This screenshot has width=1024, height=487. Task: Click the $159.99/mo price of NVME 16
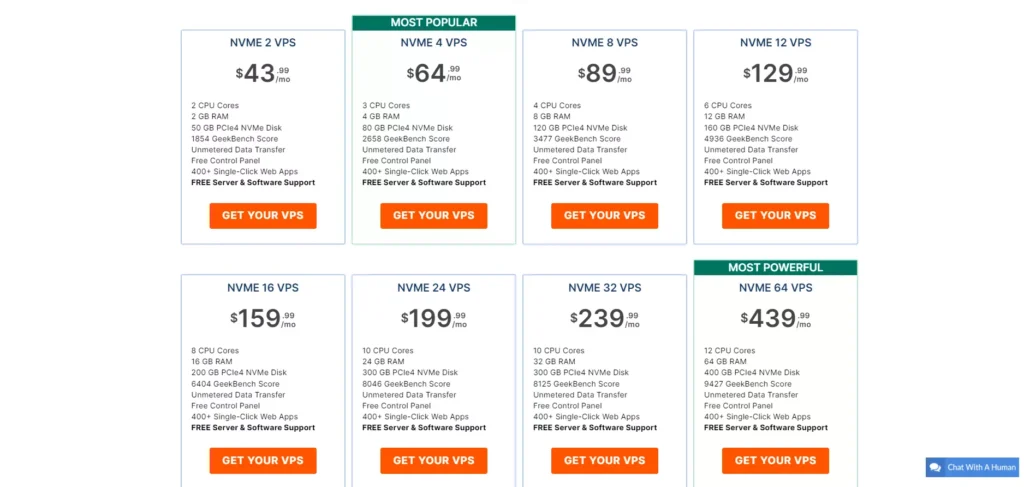click(x=263, y=319)
